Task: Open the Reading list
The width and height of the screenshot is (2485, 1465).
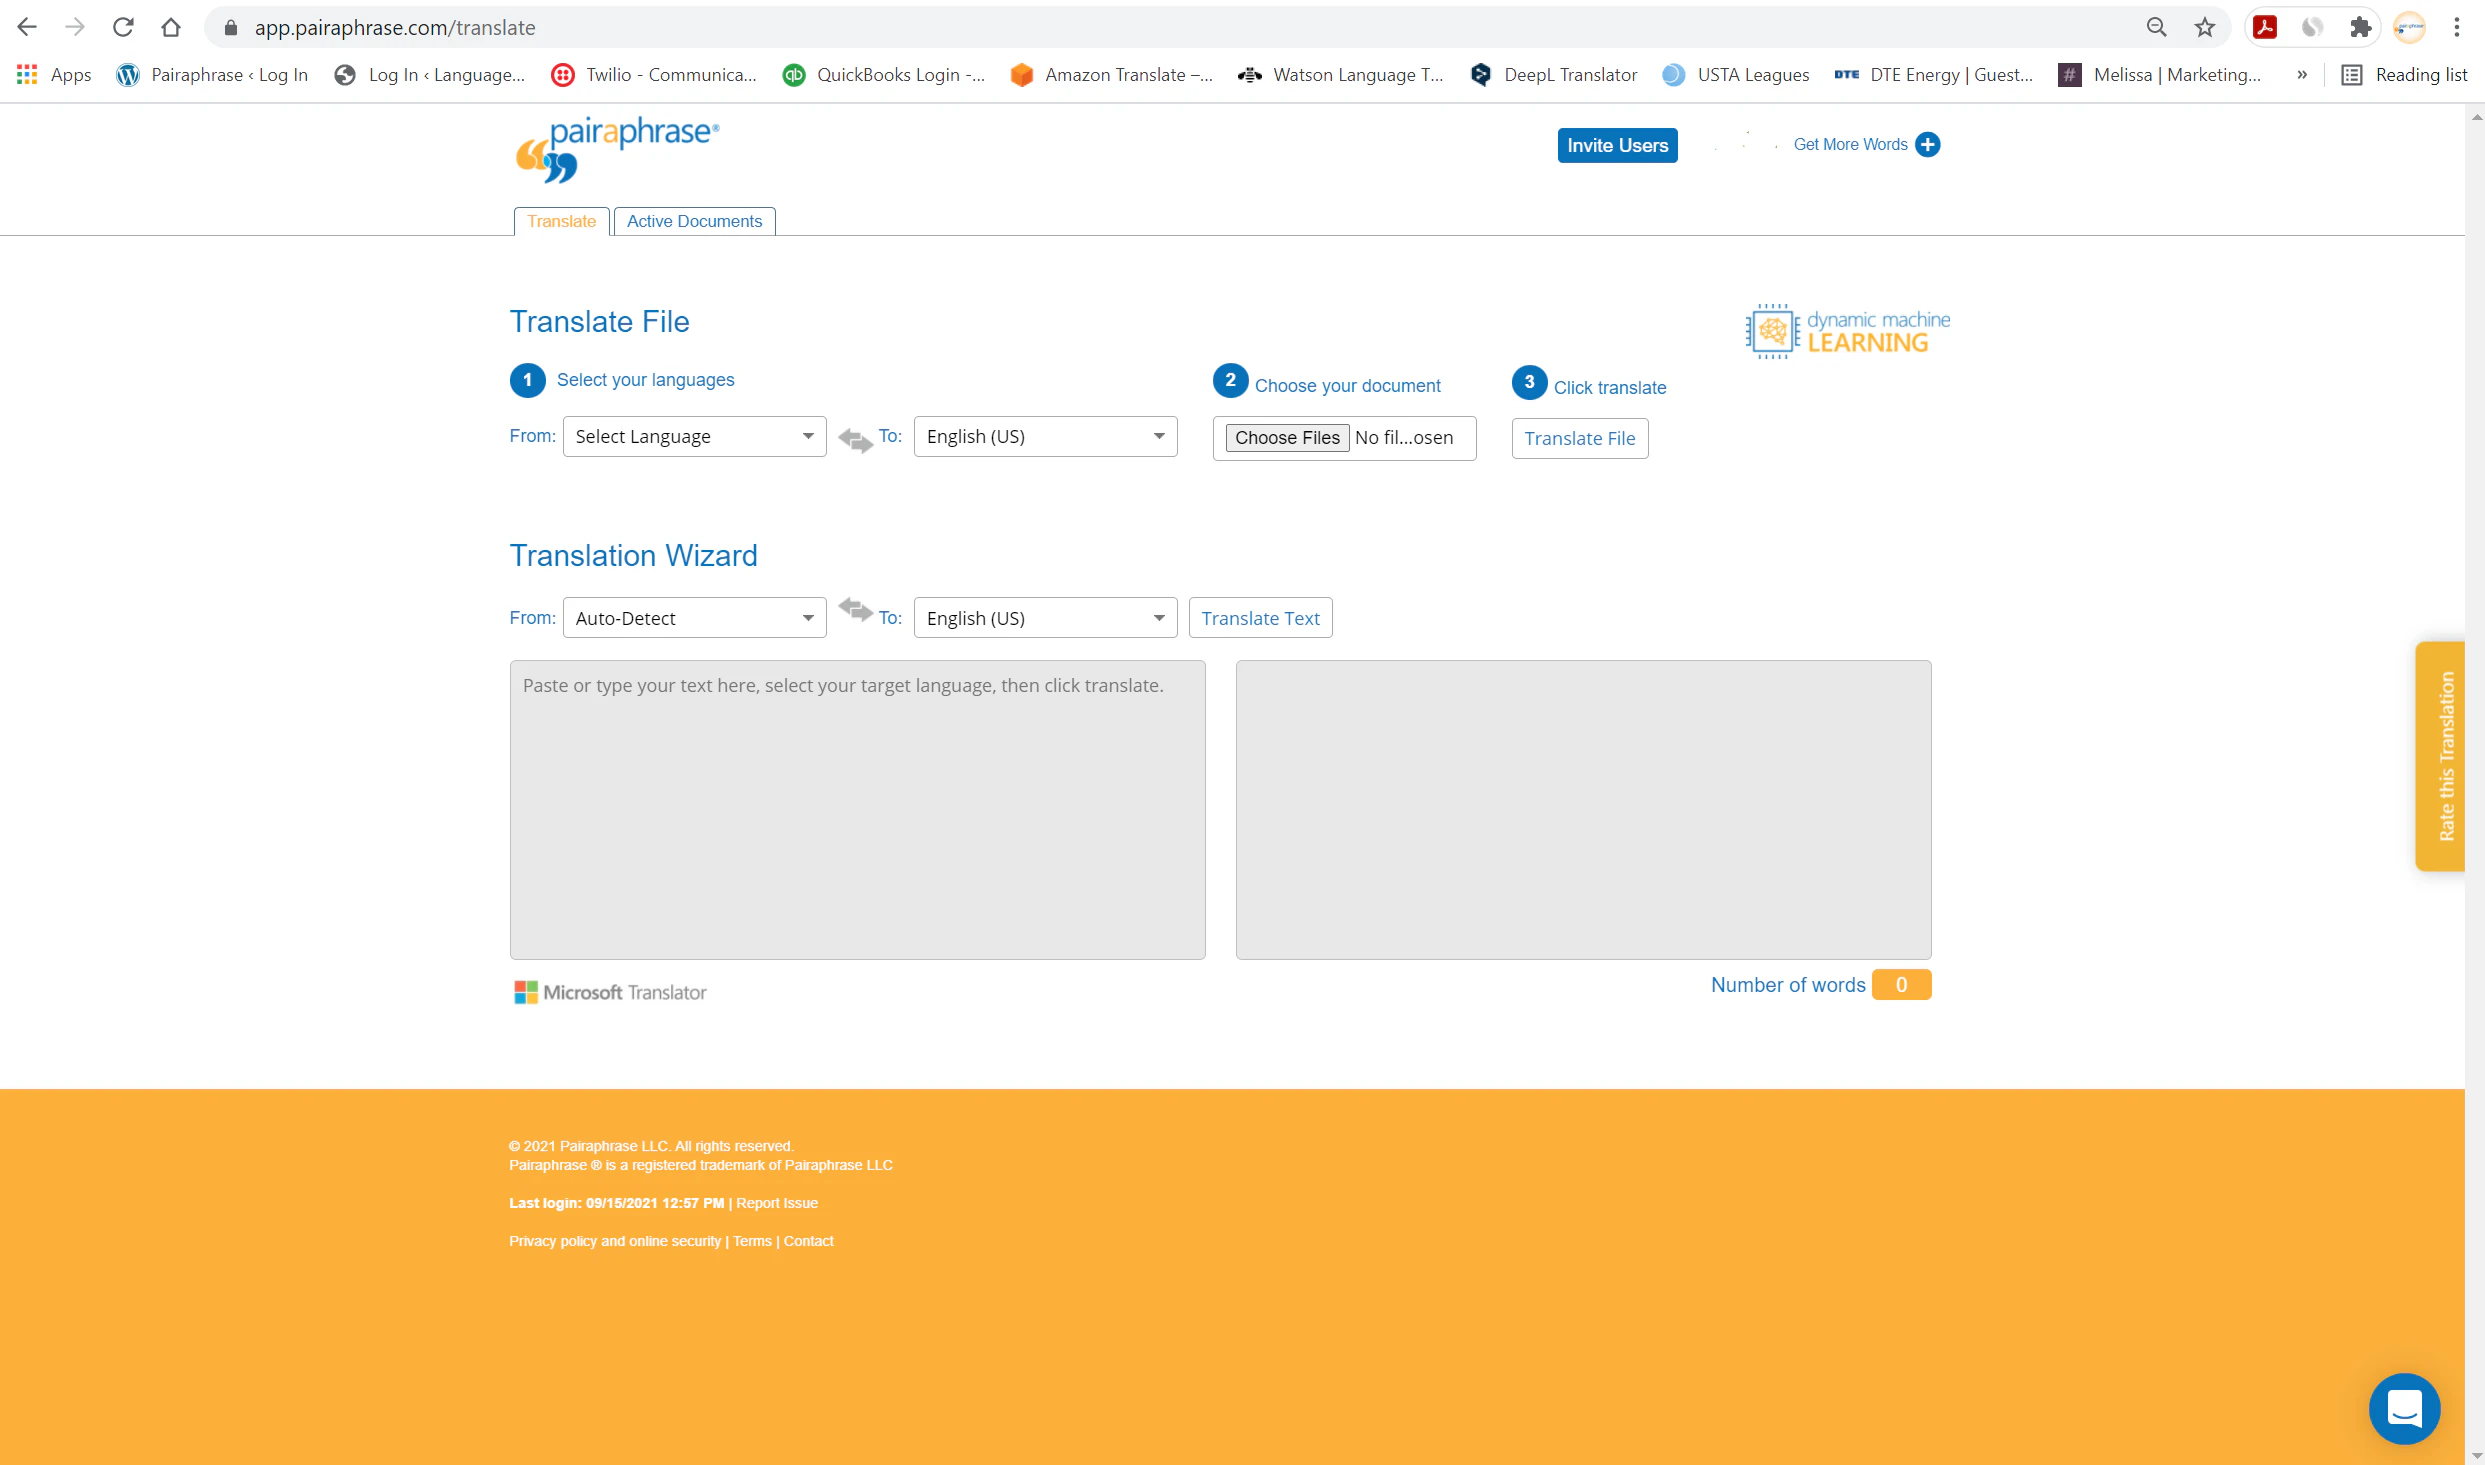Action: pyautogui.click(x=2405, y=75)
